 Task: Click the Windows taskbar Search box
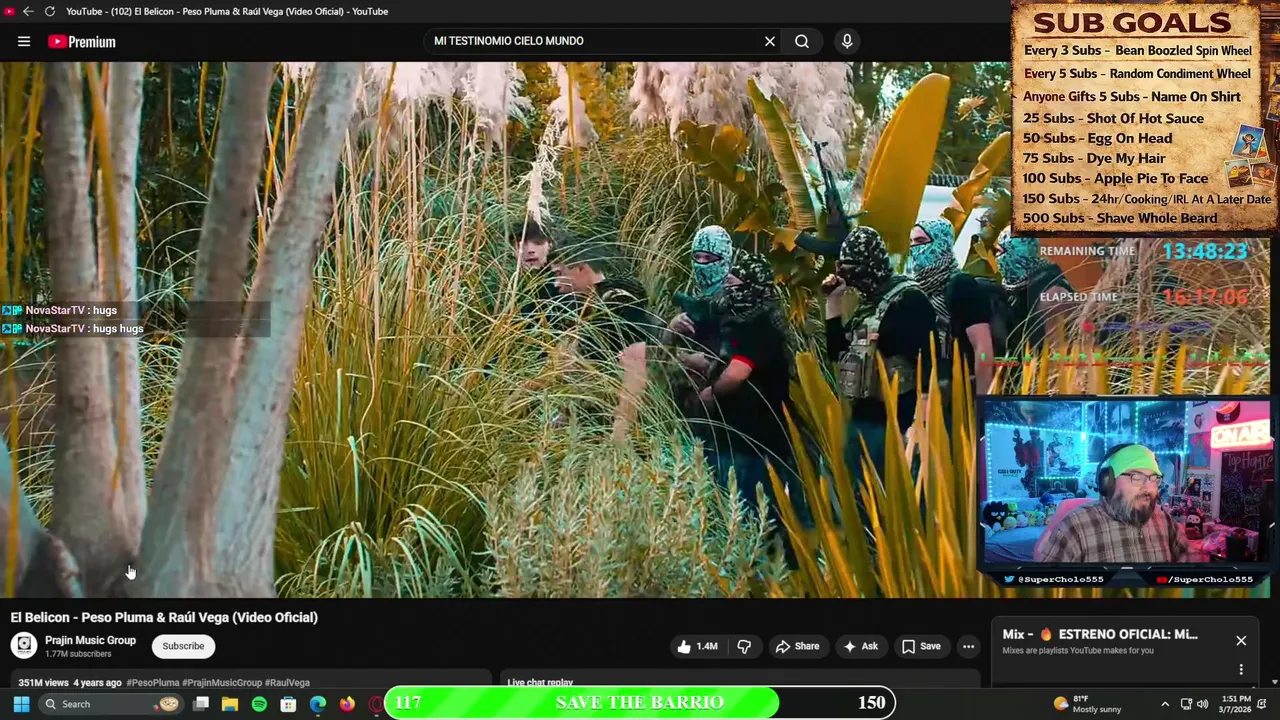coord(110,704)
